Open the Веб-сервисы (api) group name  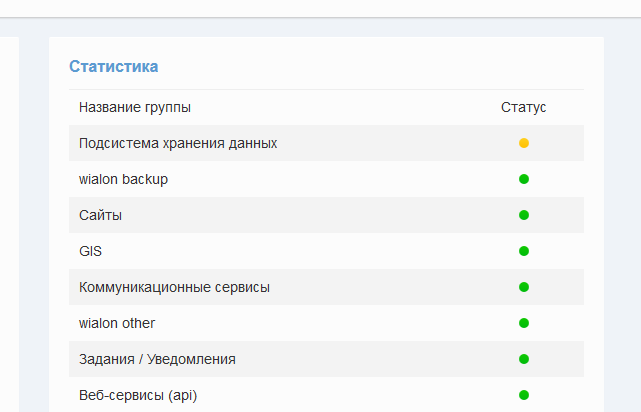[x=138, y=395]
